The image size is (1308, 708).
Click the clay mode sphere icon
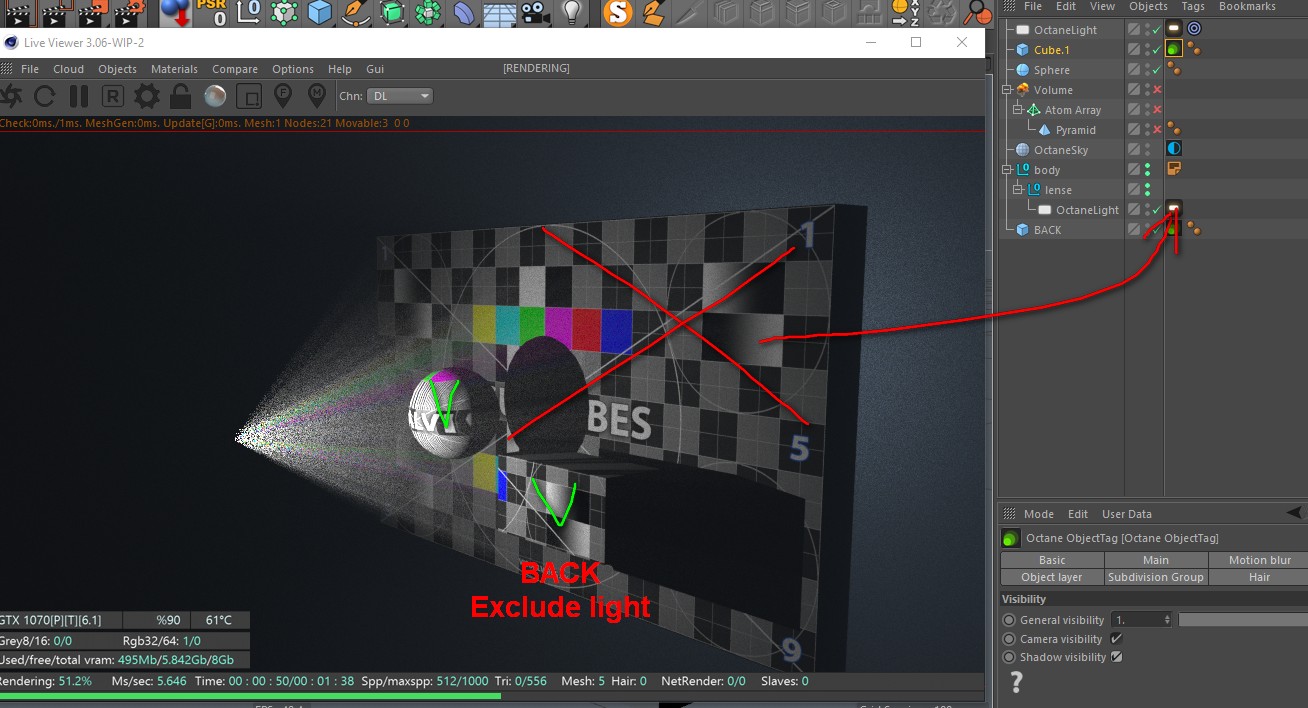pyautogui.click(x=215, y=96)
